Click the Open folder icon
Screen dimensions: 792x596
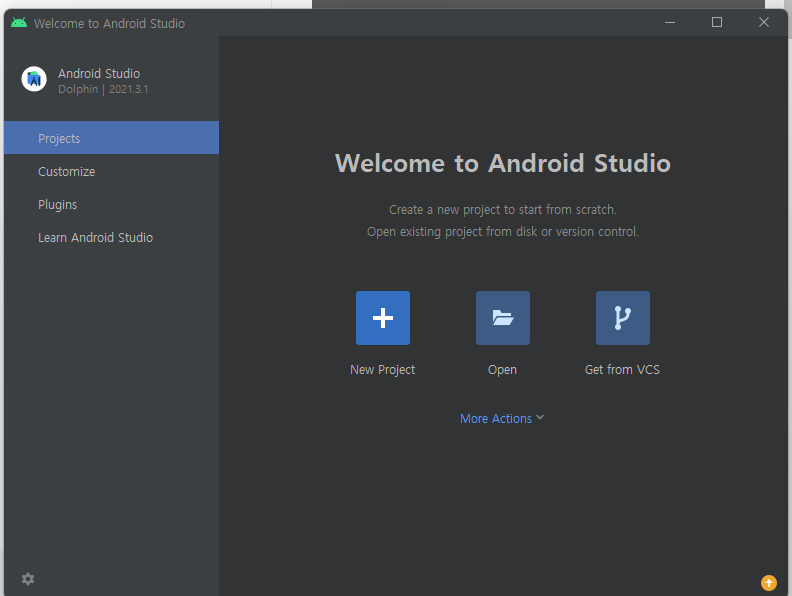(503, 318)
